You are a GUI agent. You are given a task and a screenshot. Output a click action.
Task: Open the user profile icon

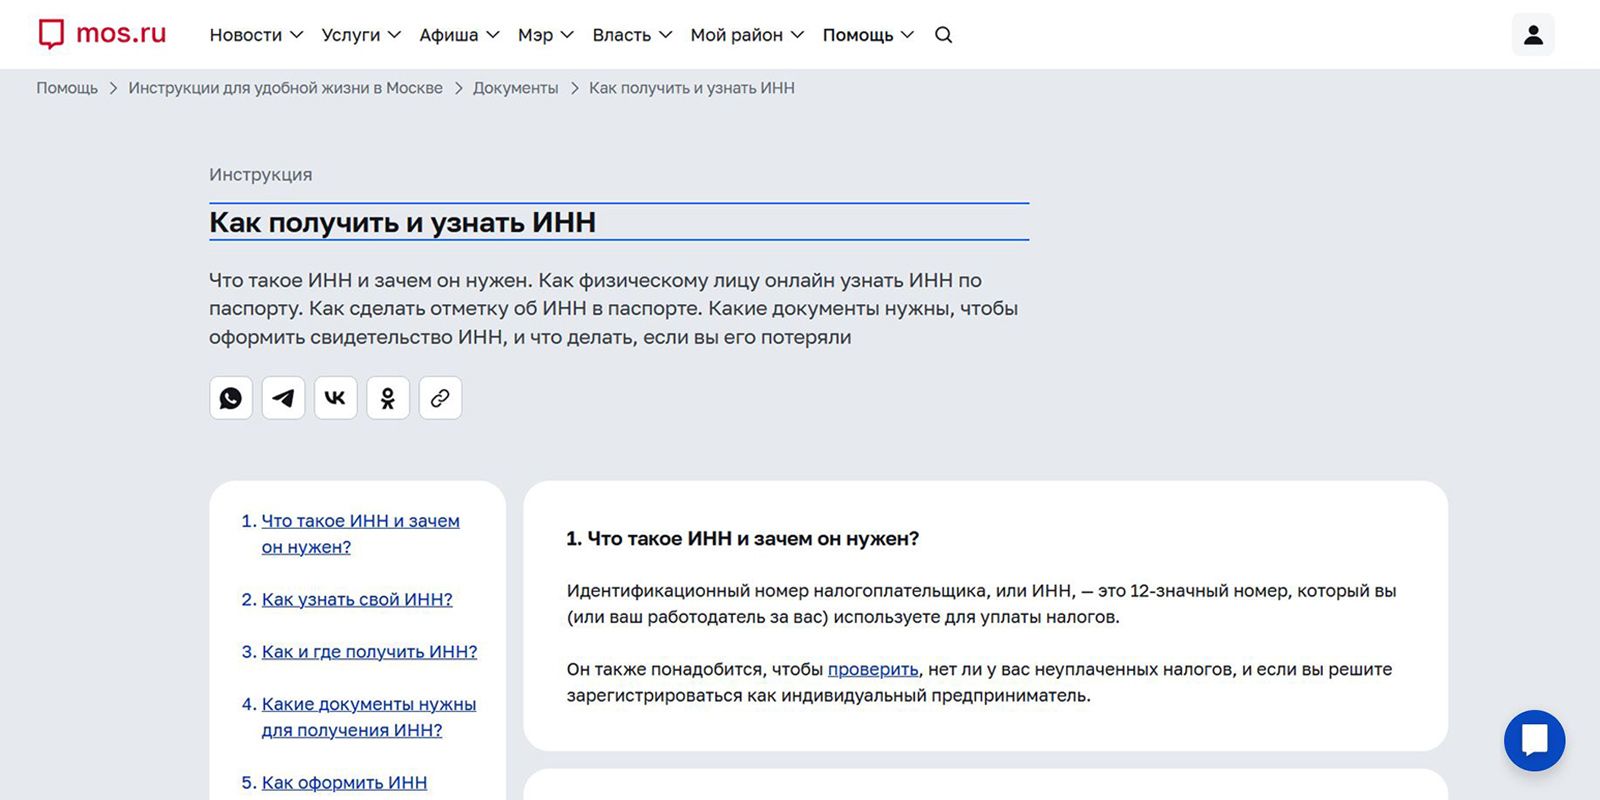[1533, 35]
